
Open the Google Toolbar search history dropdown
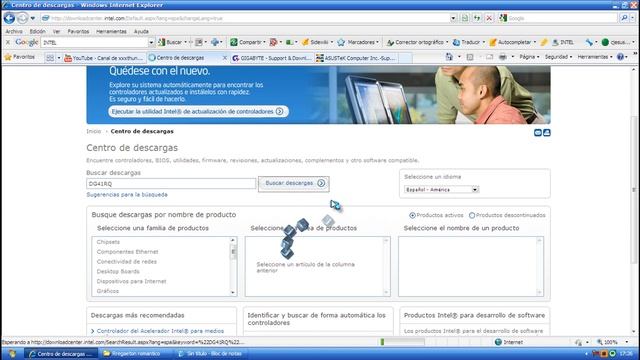(151, 42)
